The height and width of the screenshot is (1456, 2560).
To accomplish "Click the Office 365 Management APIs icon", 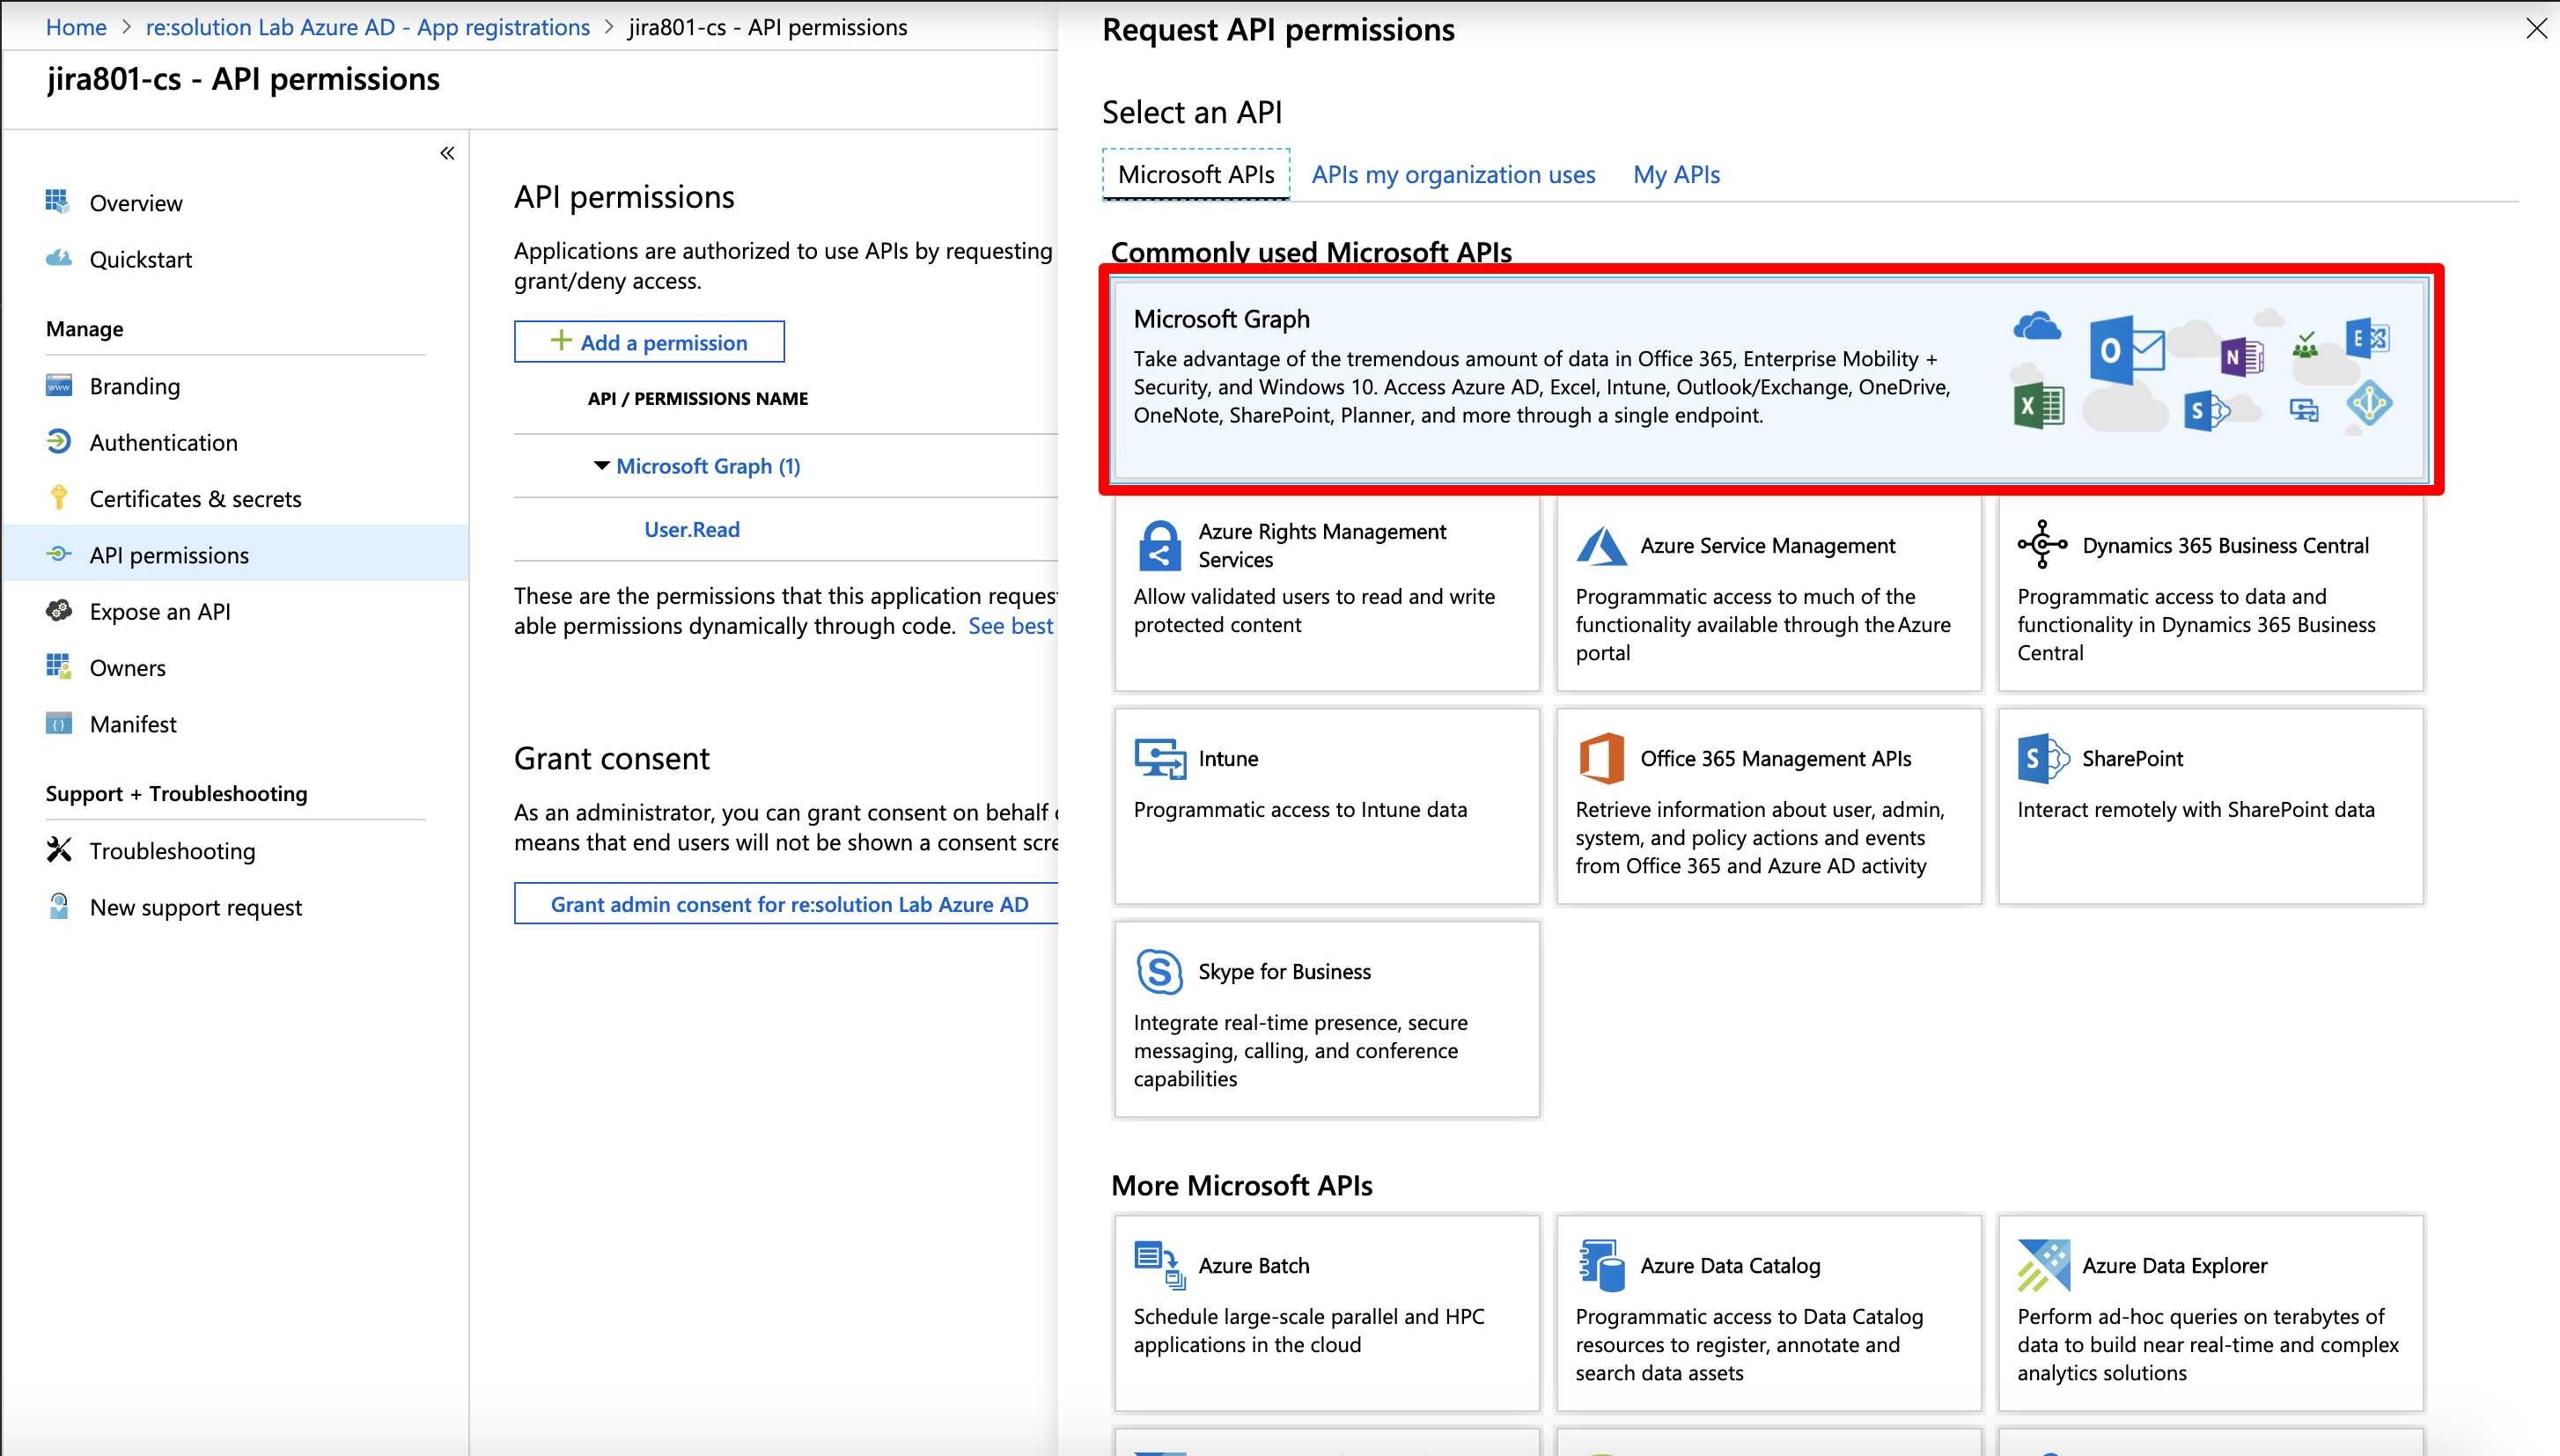I will coord(1601,758).
